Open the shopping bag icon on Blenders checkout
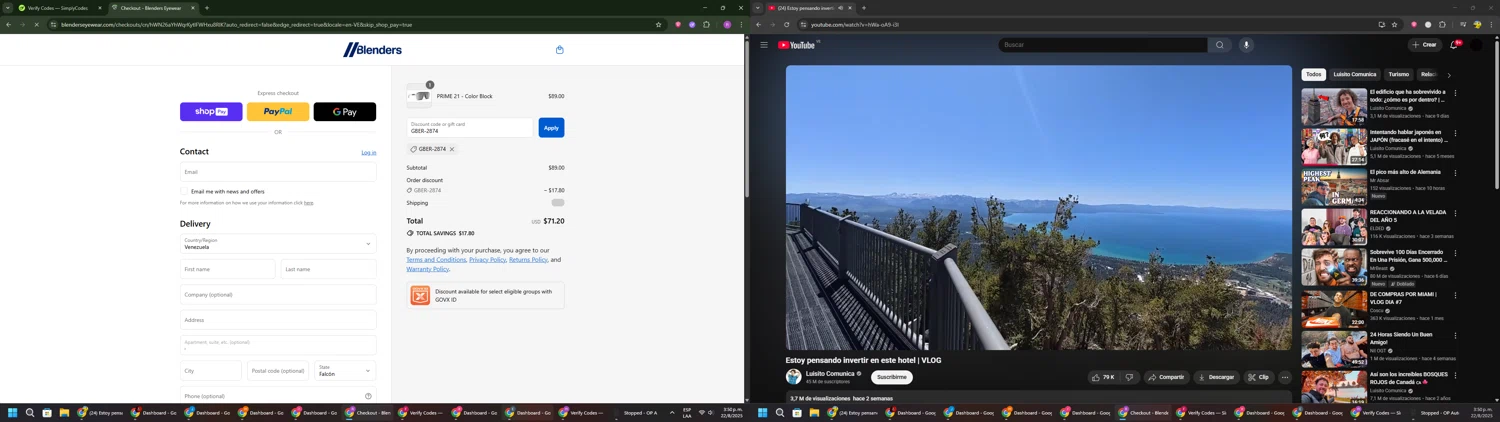The image size is (1500, 422). point(560,50)
